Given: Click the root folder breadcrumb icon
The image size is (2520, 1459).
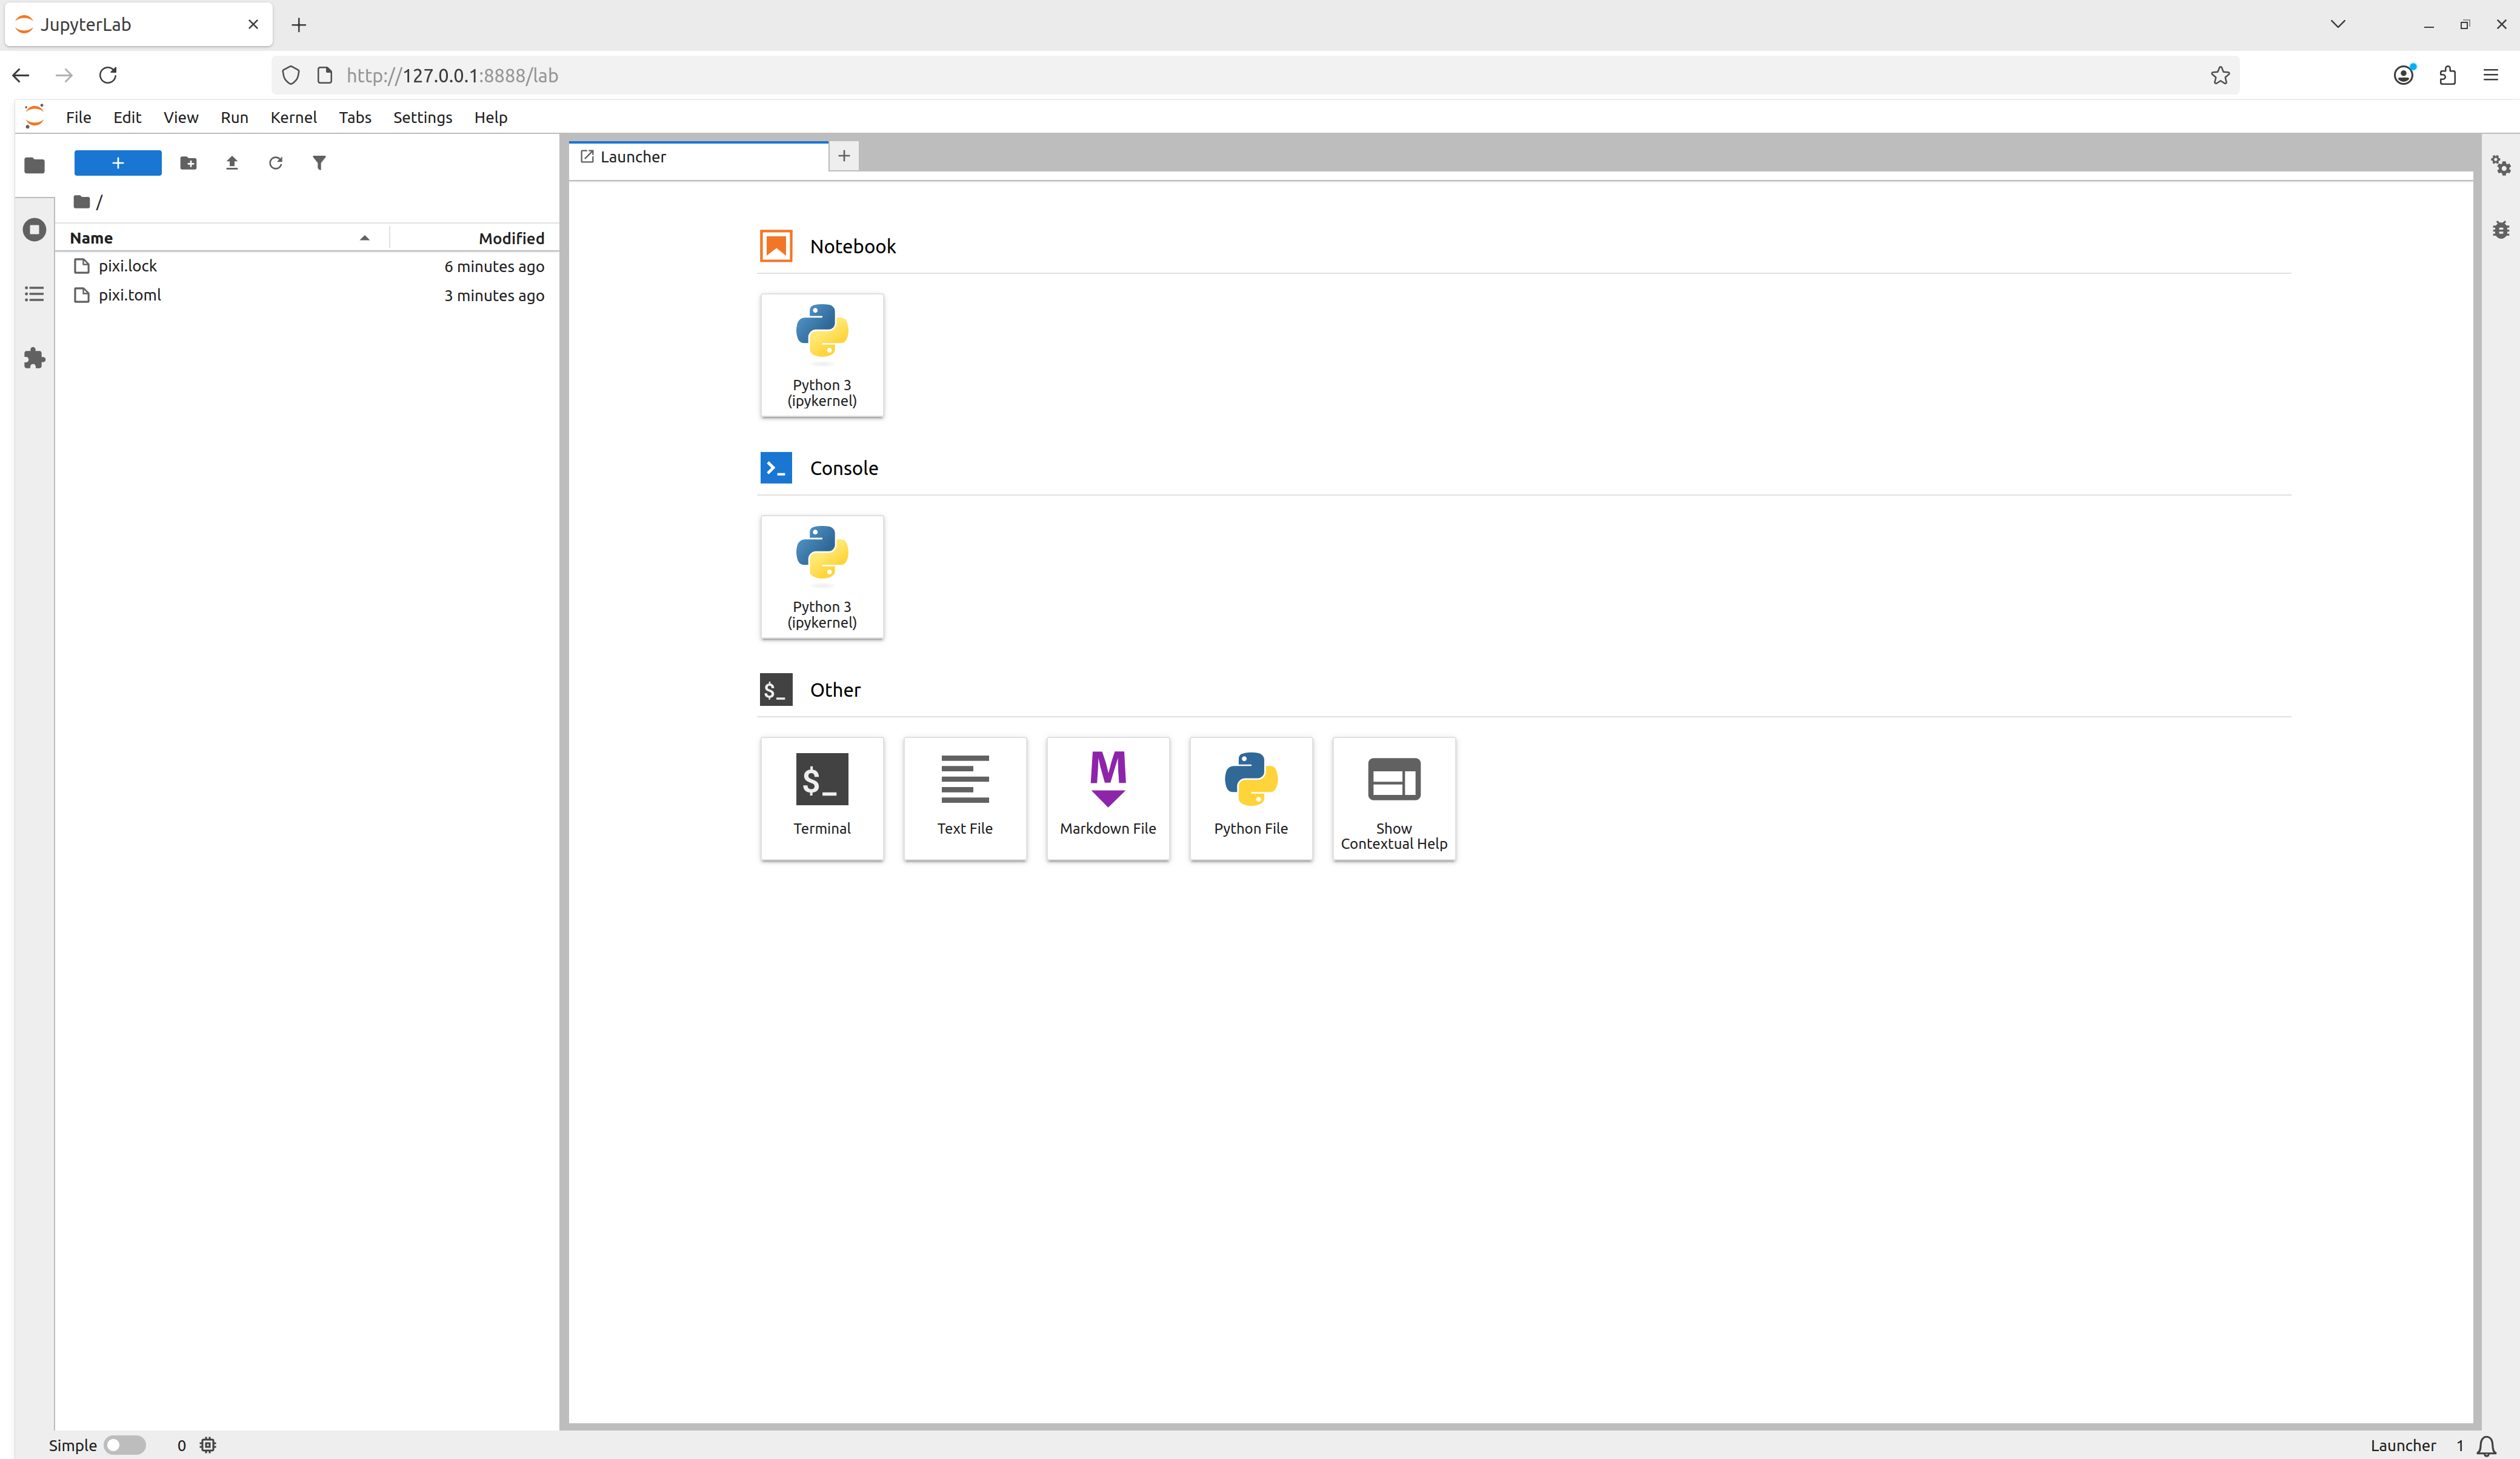Looking at the screenshot, I should pyautogui.click(x=82, y=202).
